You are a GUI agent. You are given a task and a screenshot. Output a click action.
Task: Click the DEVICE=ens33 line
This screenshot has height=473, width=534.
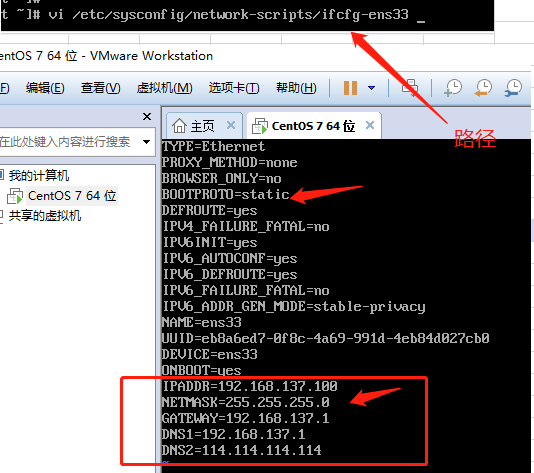tap(209, 354)
